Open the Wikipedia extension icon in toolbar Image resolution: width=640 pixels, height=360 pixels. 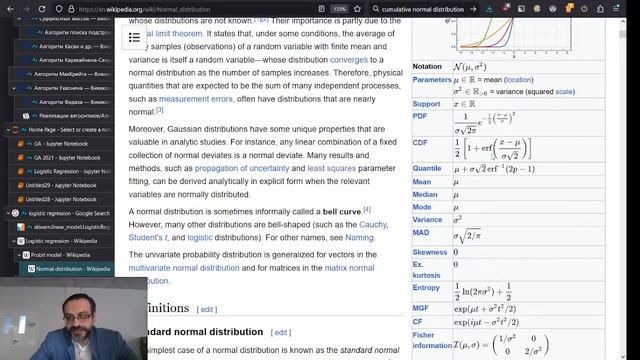click(x=552, y=9)
